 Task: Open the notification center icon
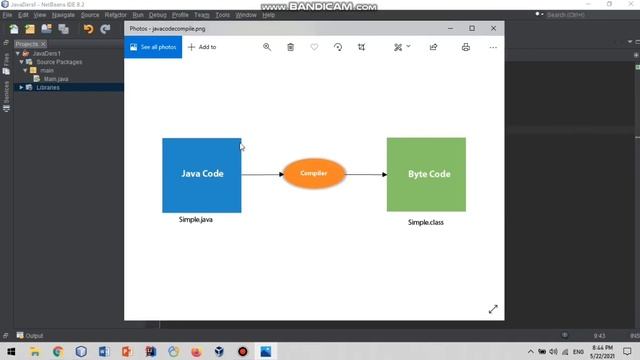pyautogui.click(x=627, y=351)
